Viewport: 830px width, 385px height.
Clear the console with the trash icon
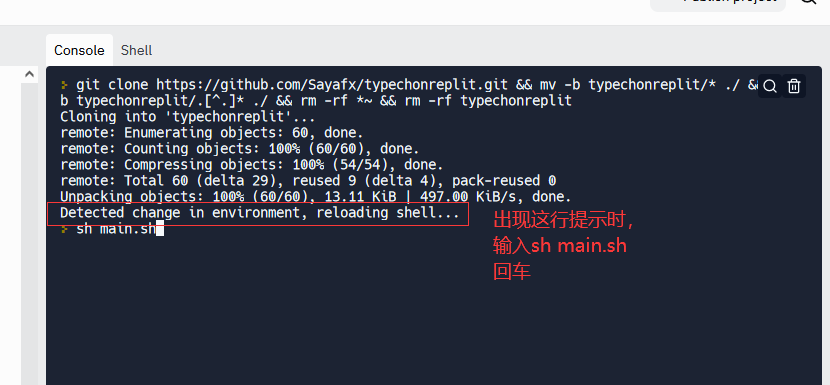(793, 86)
